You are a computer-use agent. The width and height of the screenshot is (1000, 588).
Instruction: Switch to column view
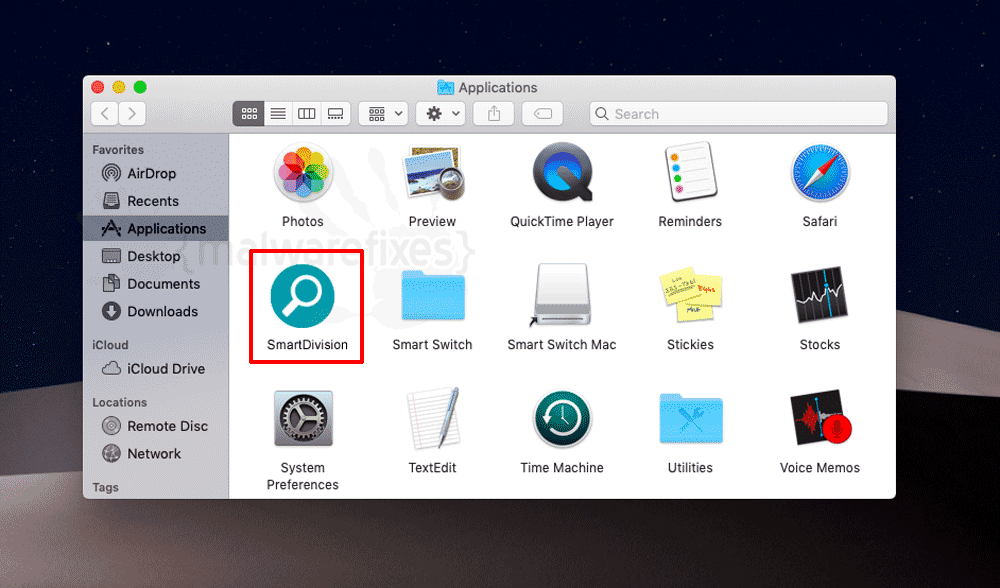pos(307,114)
